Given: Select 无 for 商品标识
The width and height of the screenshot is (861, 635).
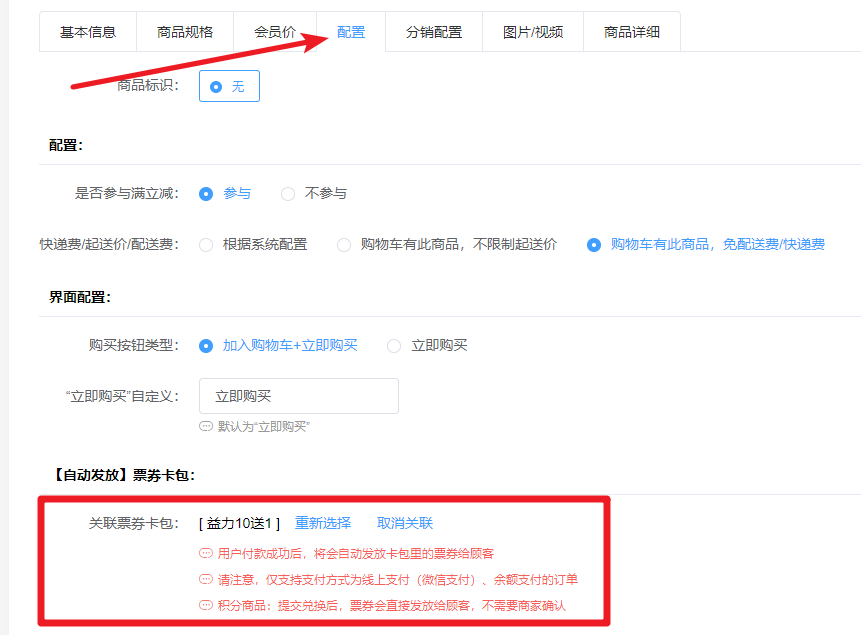Looking at the screenshot, I should pyautogui.click(x=229, y=86).
